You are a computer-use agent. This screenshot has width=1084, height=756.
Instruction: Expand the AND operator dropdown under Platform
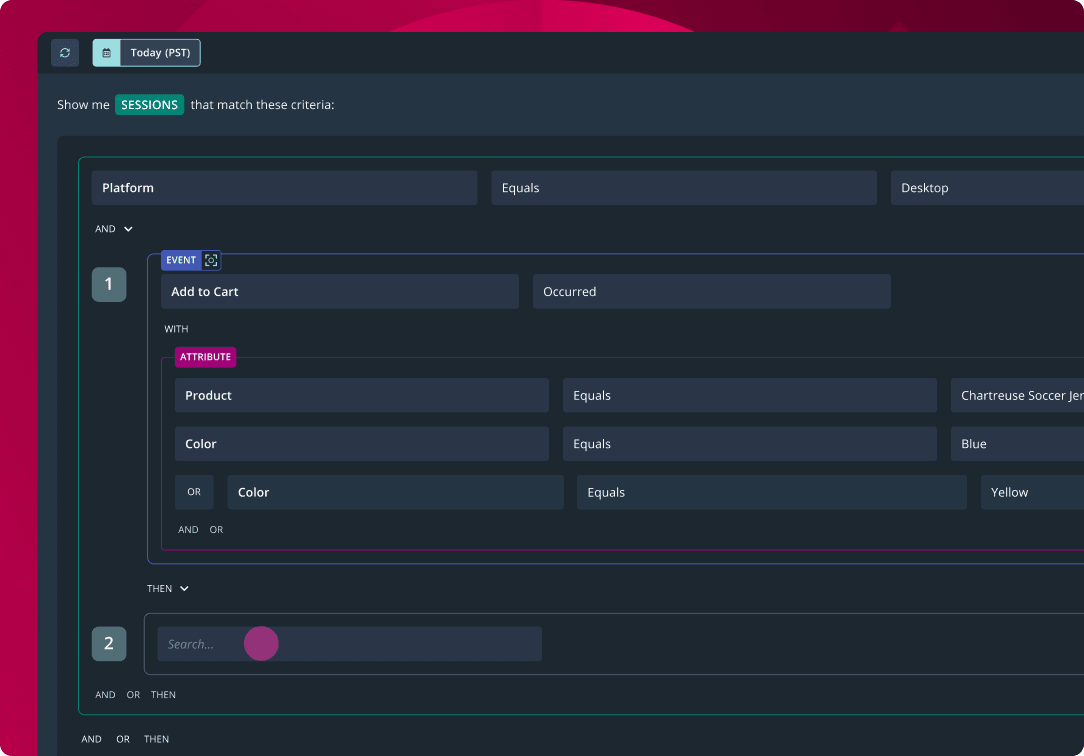pyautogui.click(x=114, y=229)
